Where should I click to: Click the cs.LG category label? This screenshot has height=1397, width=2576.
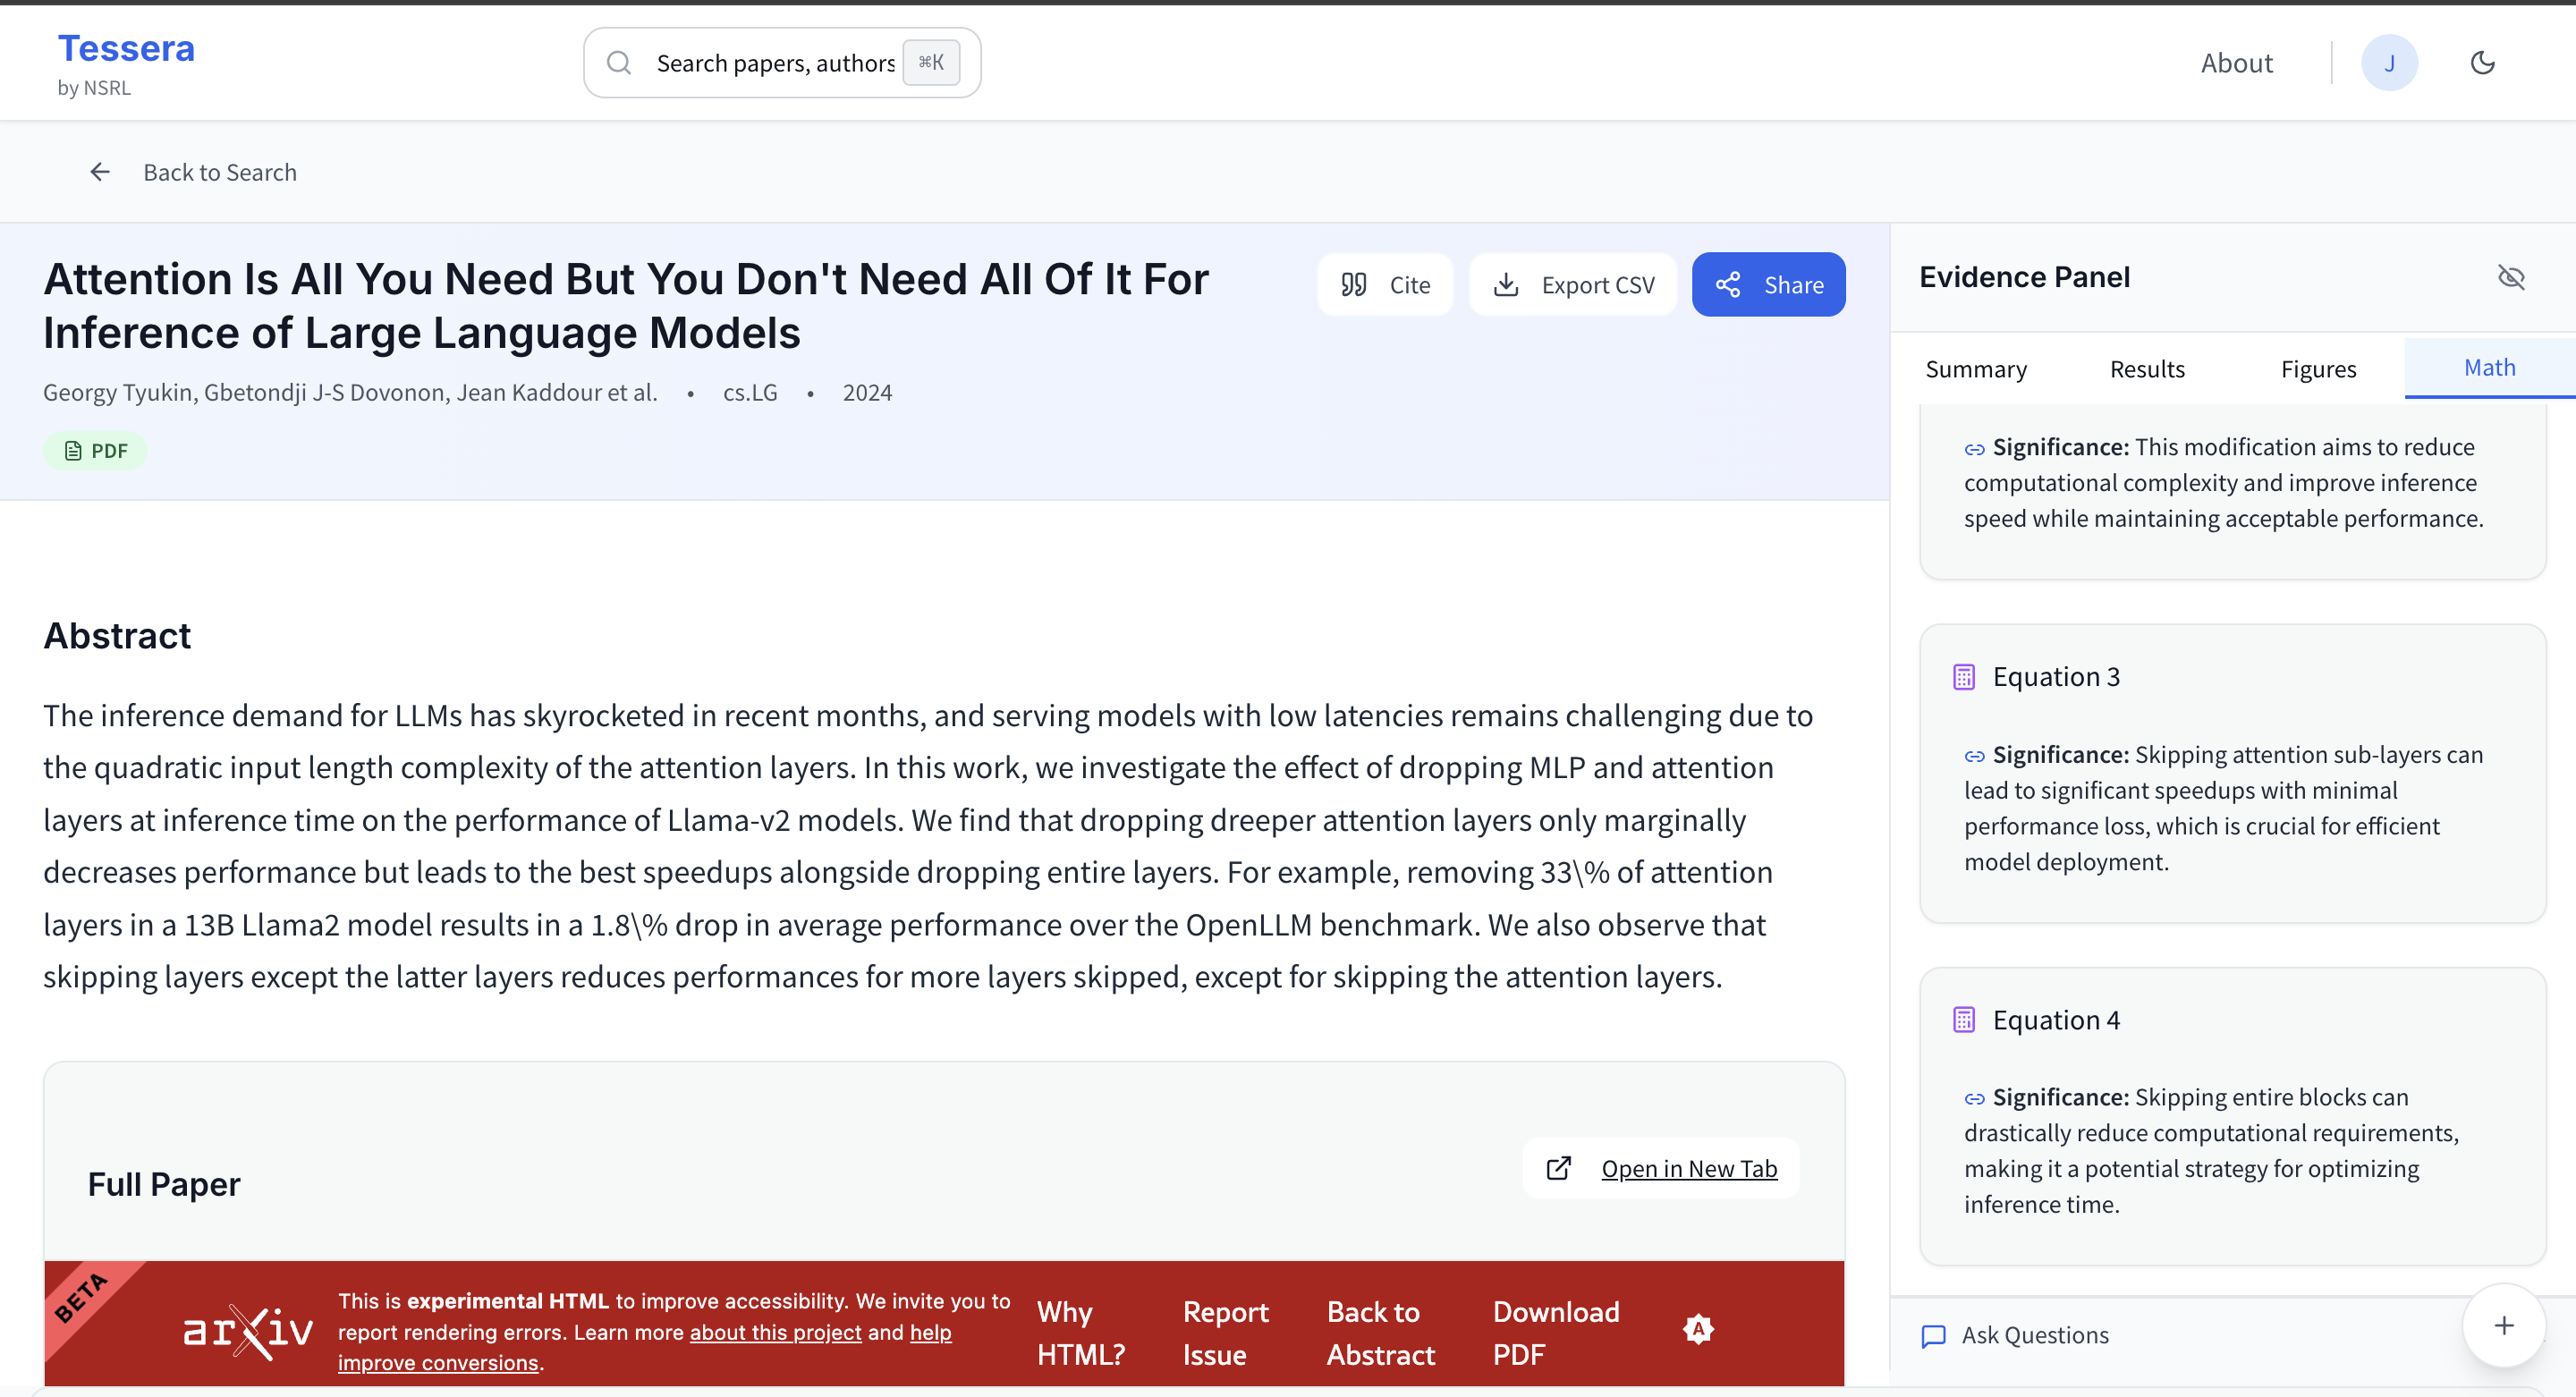coord(750,393)
